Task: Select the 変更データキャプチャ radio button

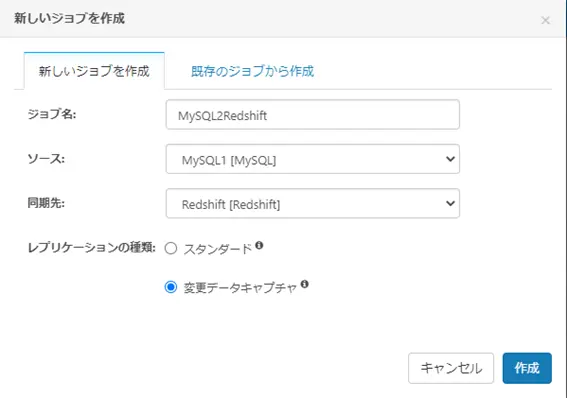Action: pyautogui.click(x=171, y=287)
